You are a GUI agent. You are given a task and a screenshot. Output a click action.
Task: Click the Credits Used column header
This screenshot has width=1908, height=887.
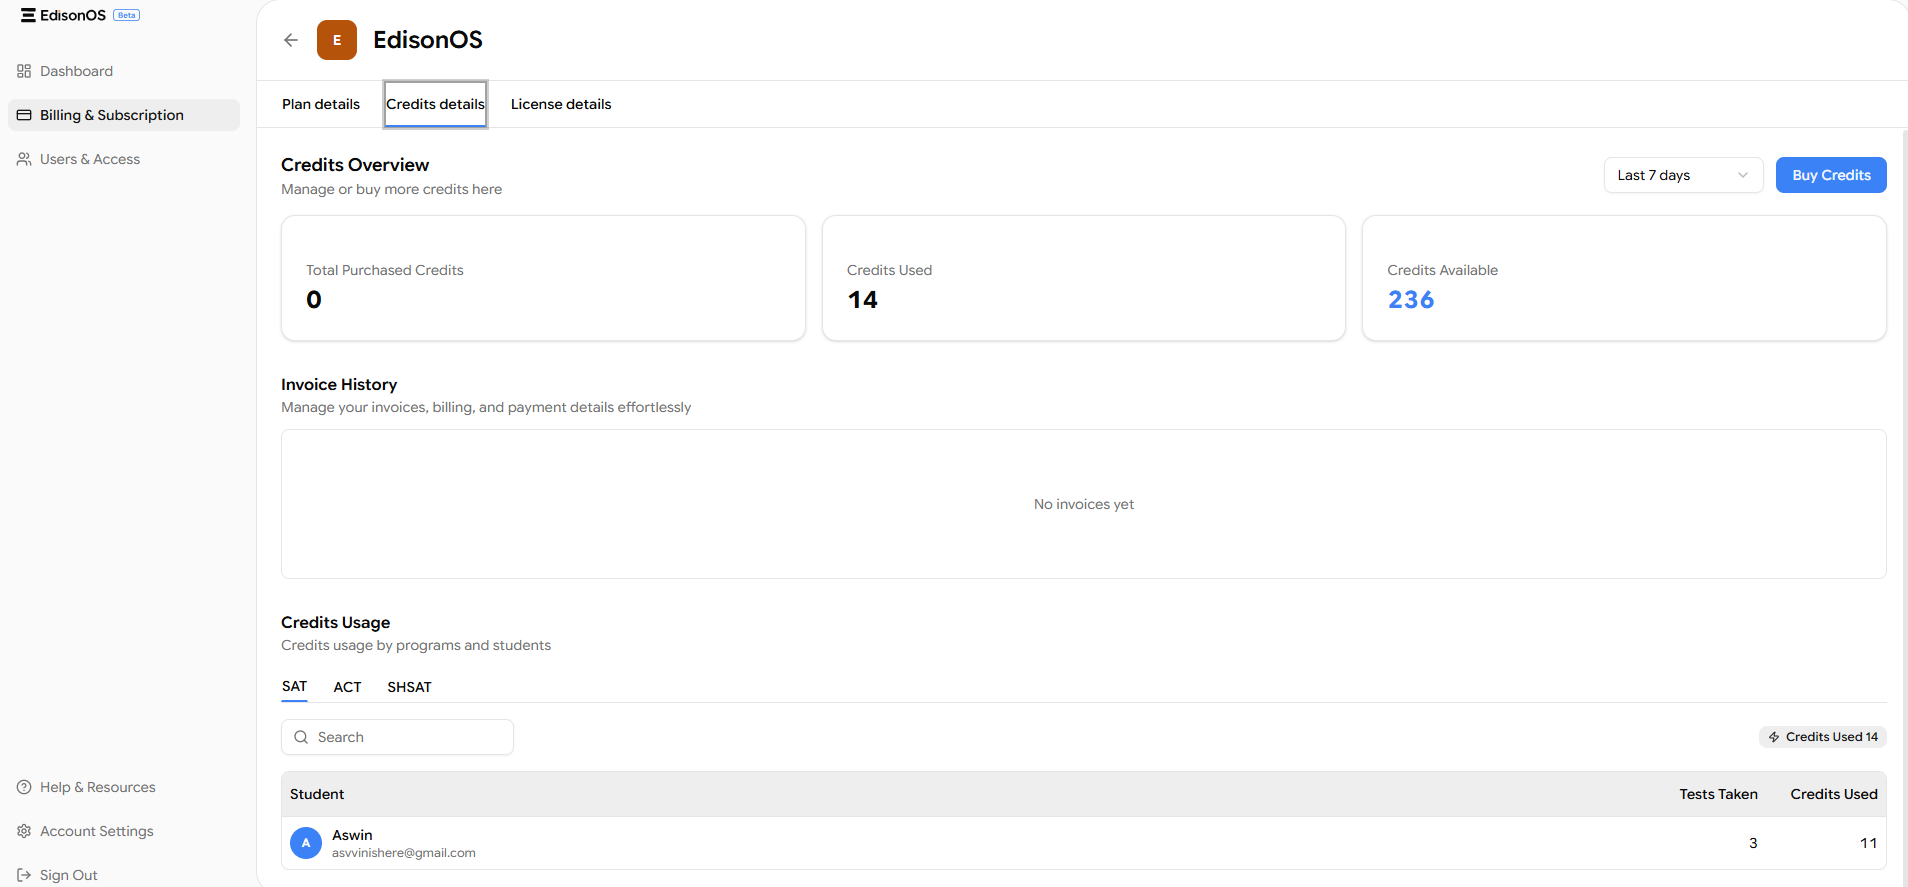click(x=1833, y=794)
